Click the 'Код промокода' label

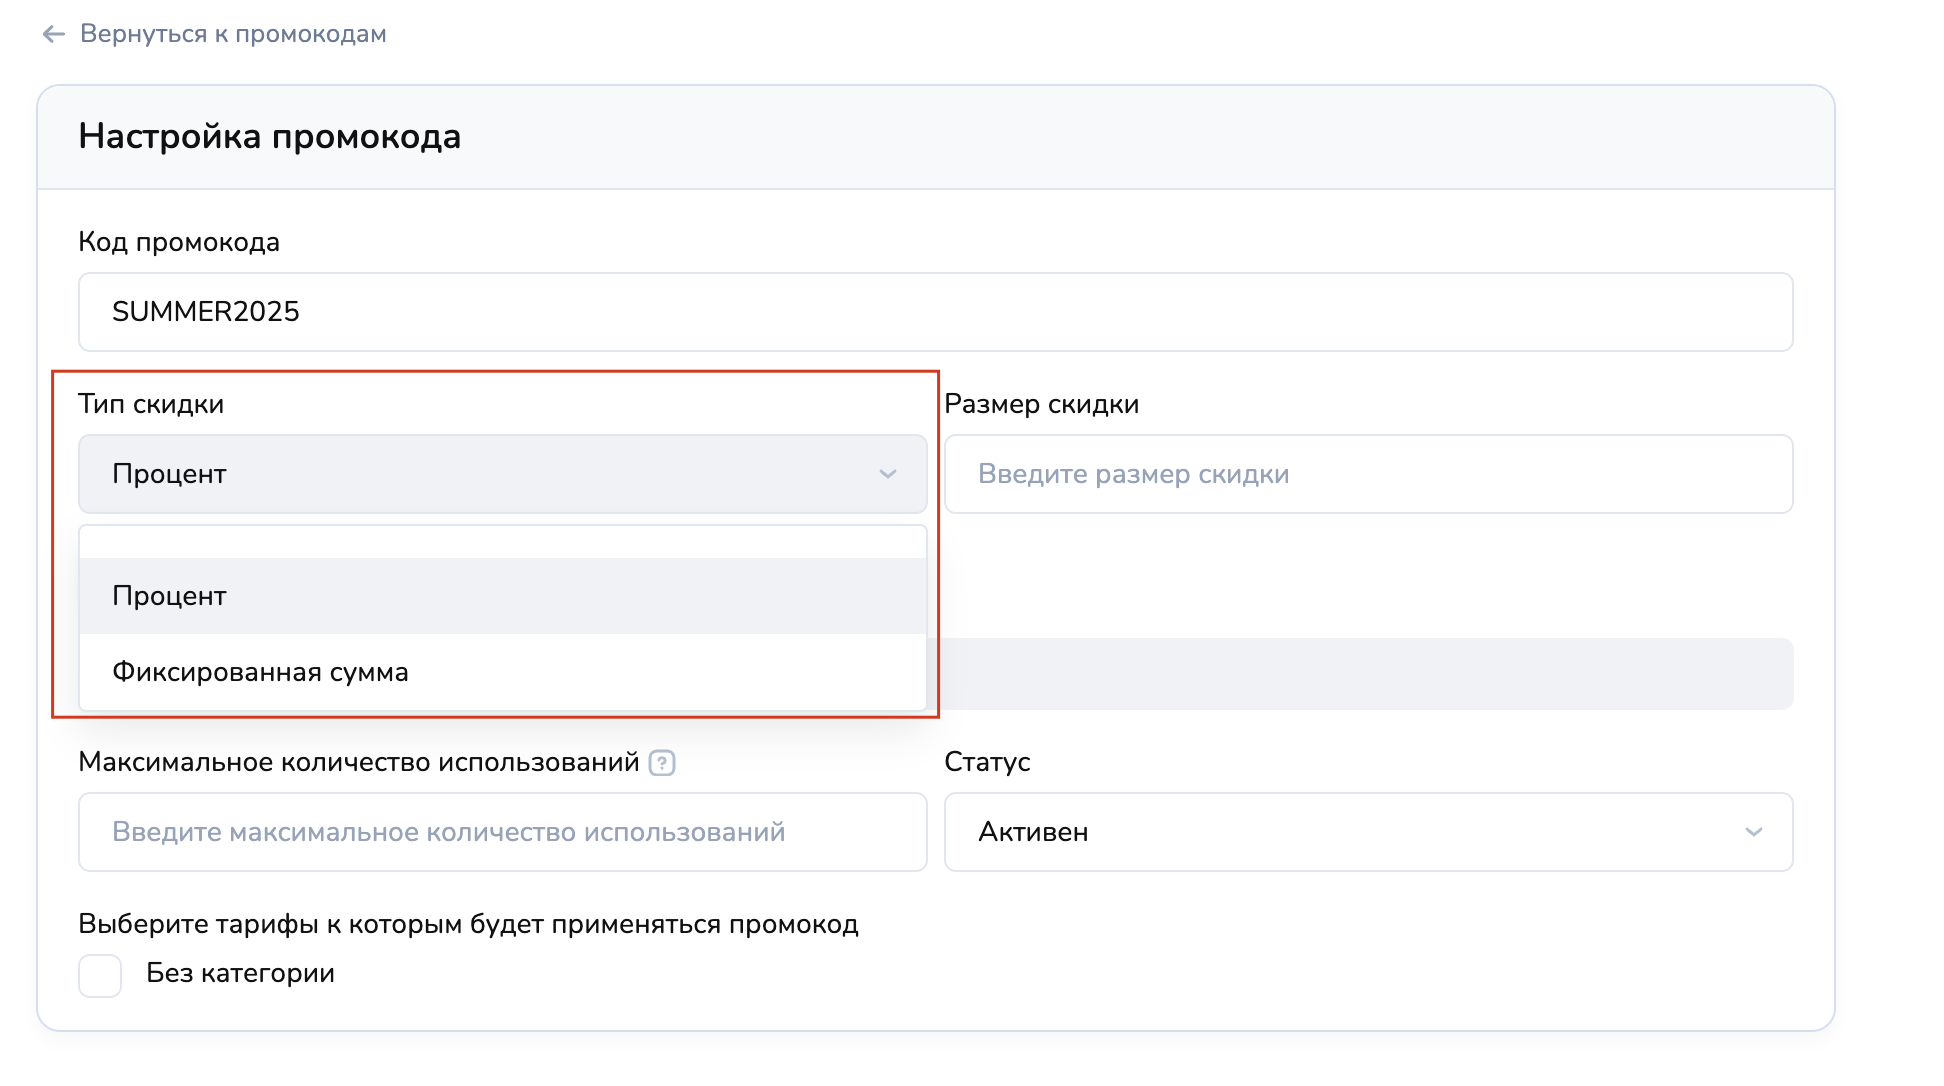click(x=179, y=242)
